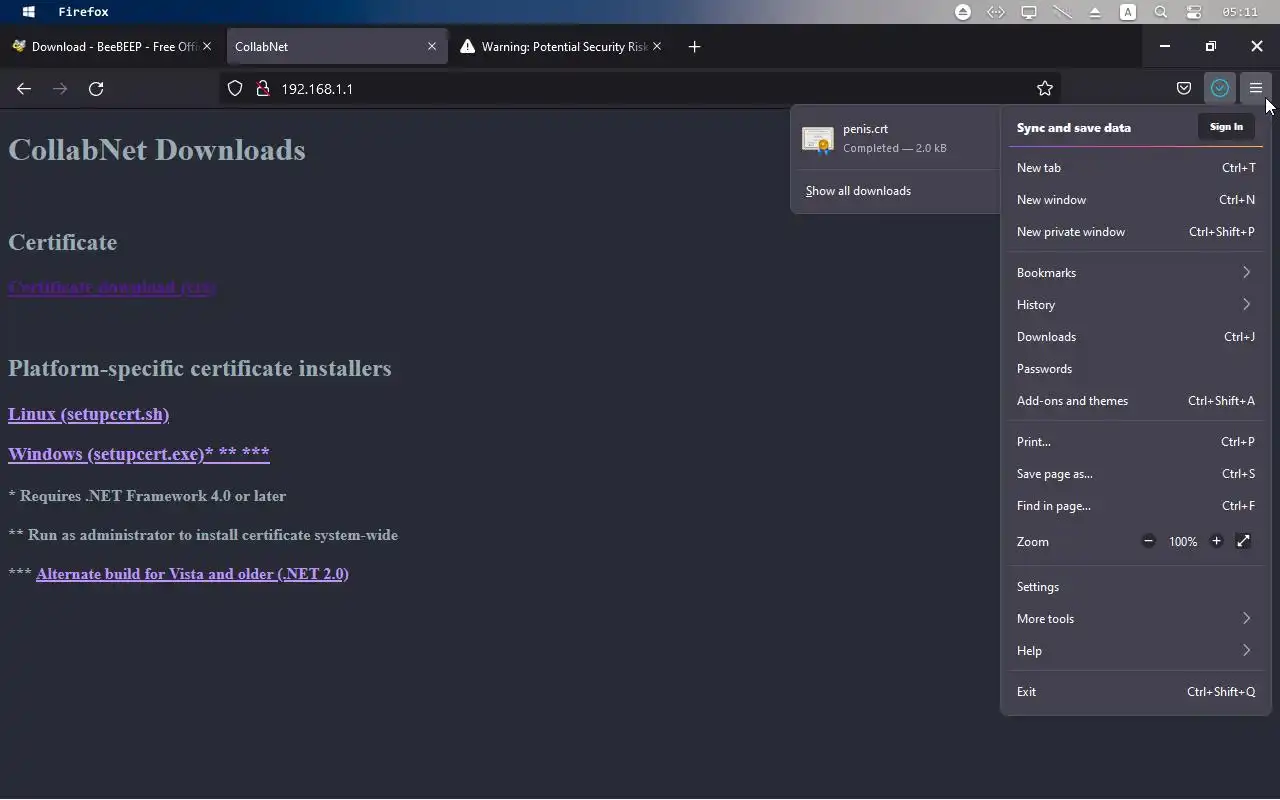Enter full screen via zoom arrows icon
Screen dimensions: 1280x800
tap(1243, 541)
